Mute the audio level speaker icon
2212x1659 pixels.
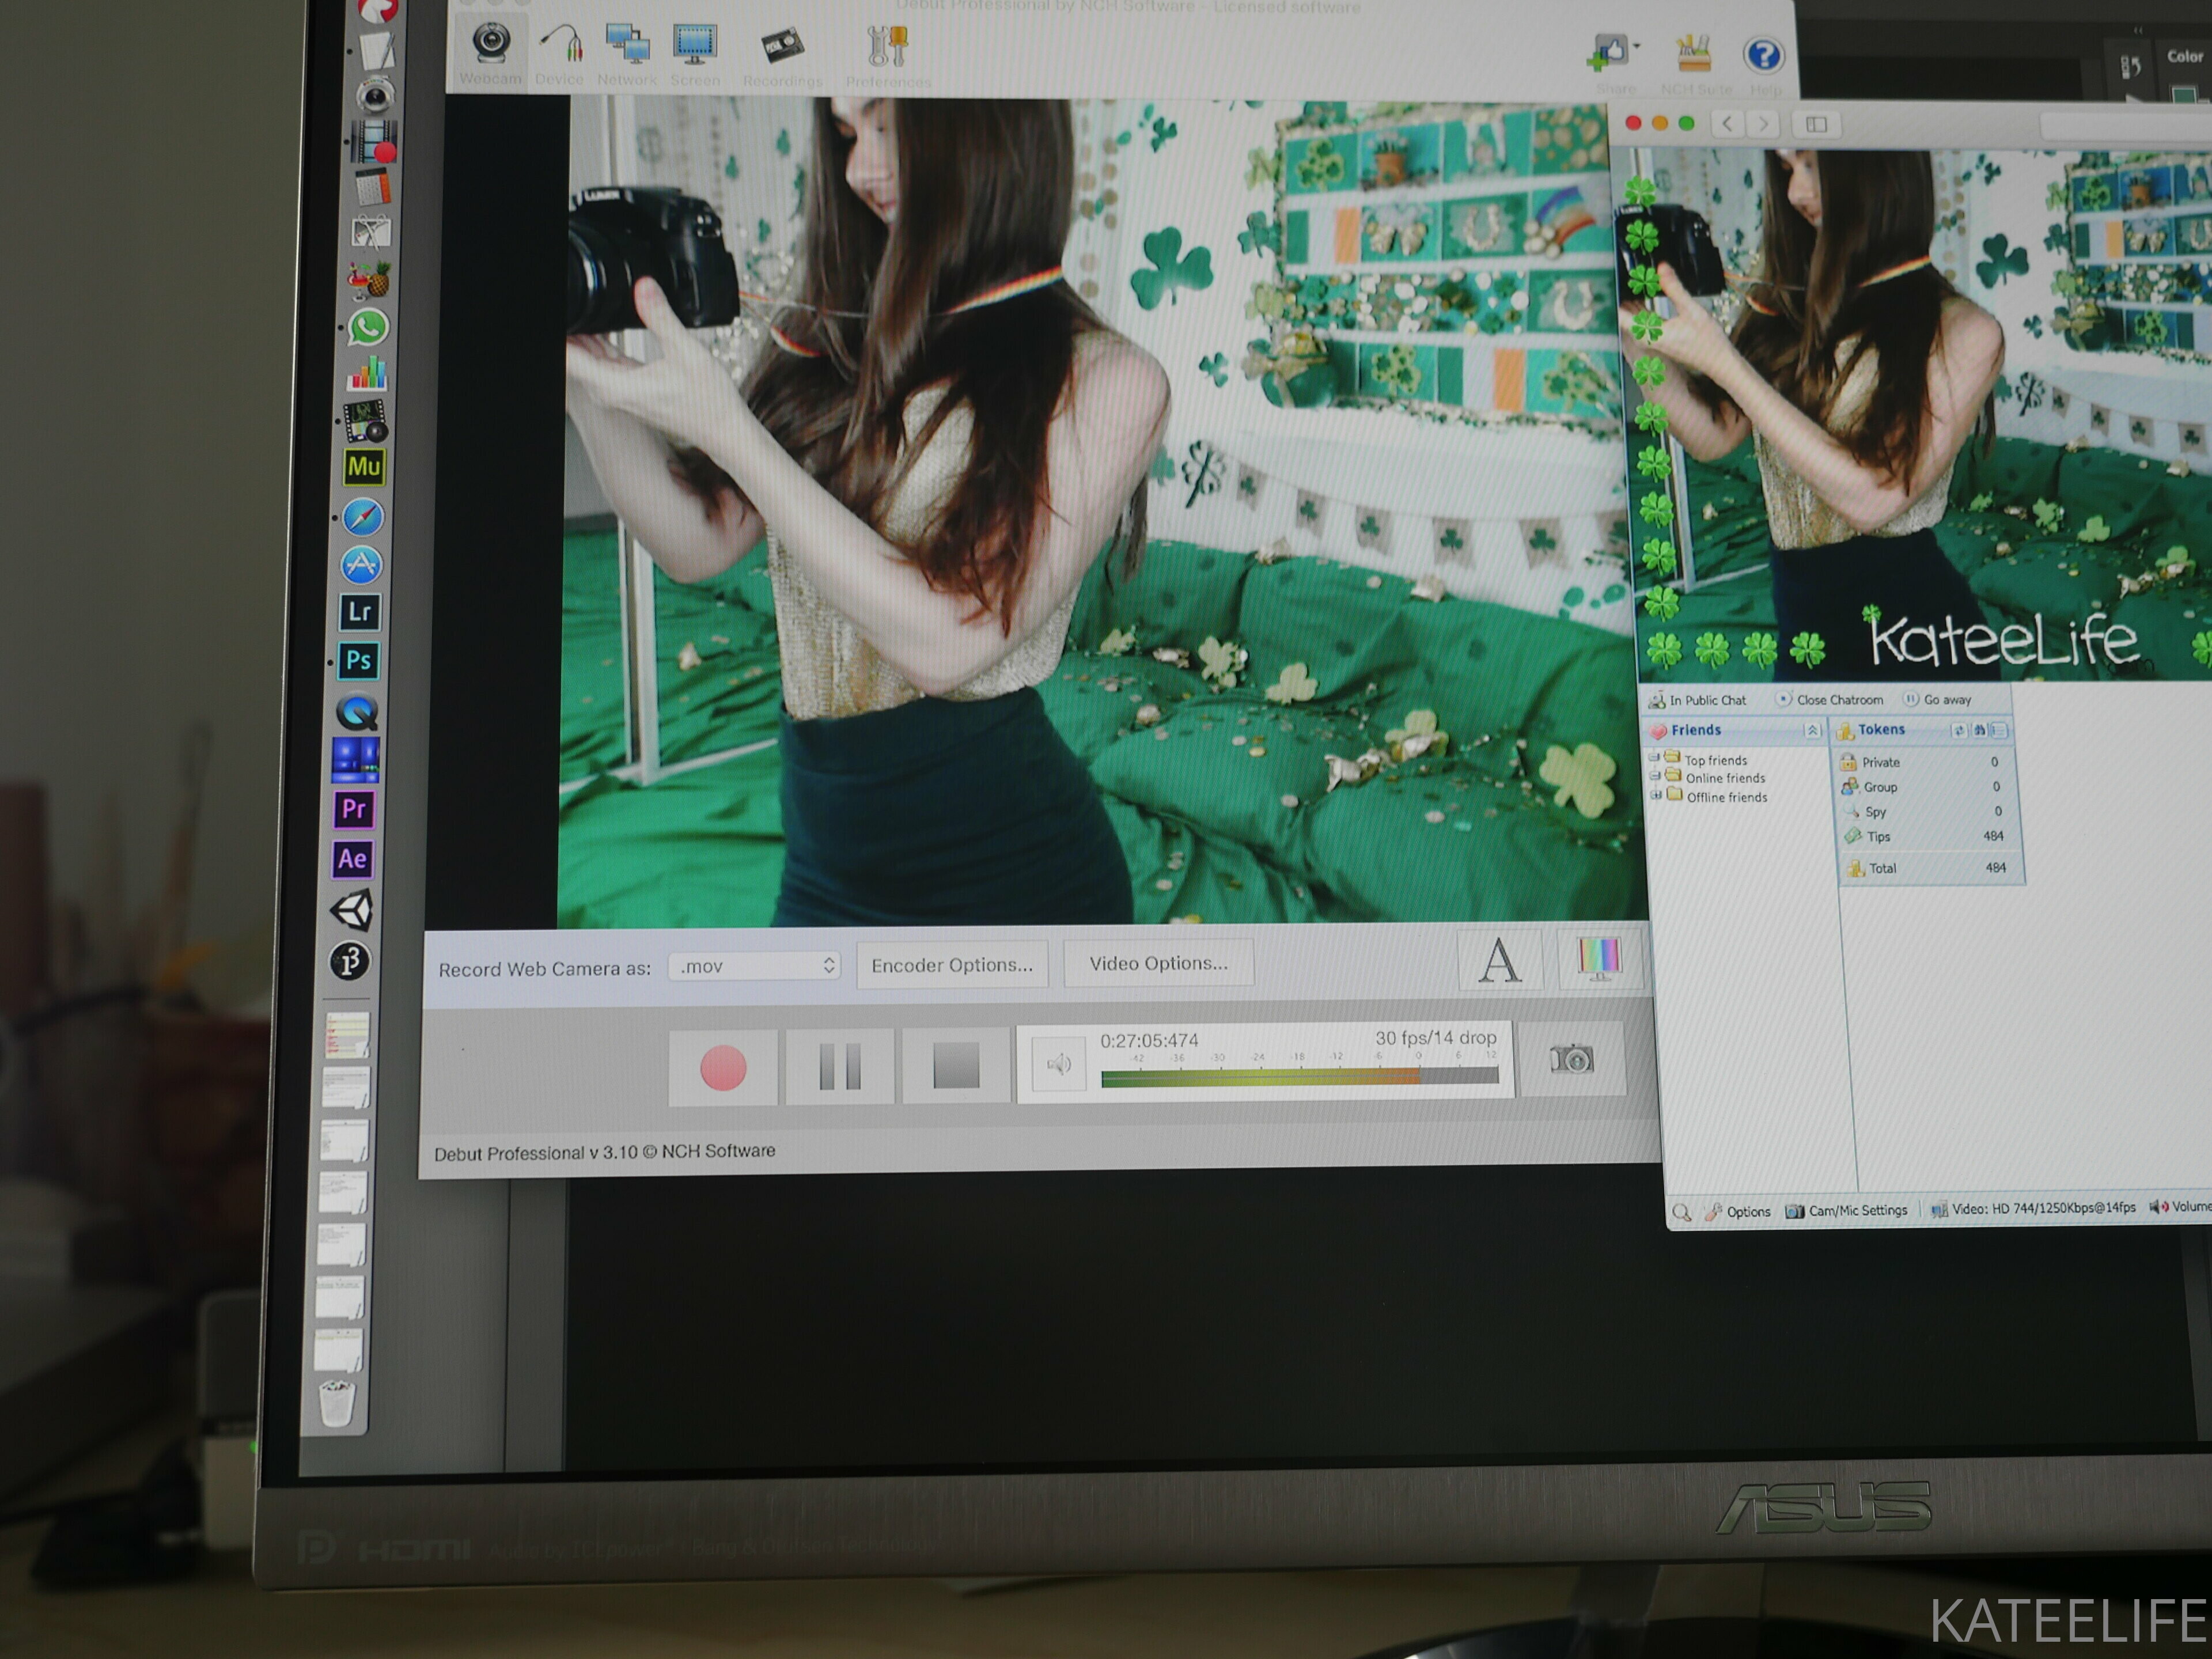click(1058, 1063)
